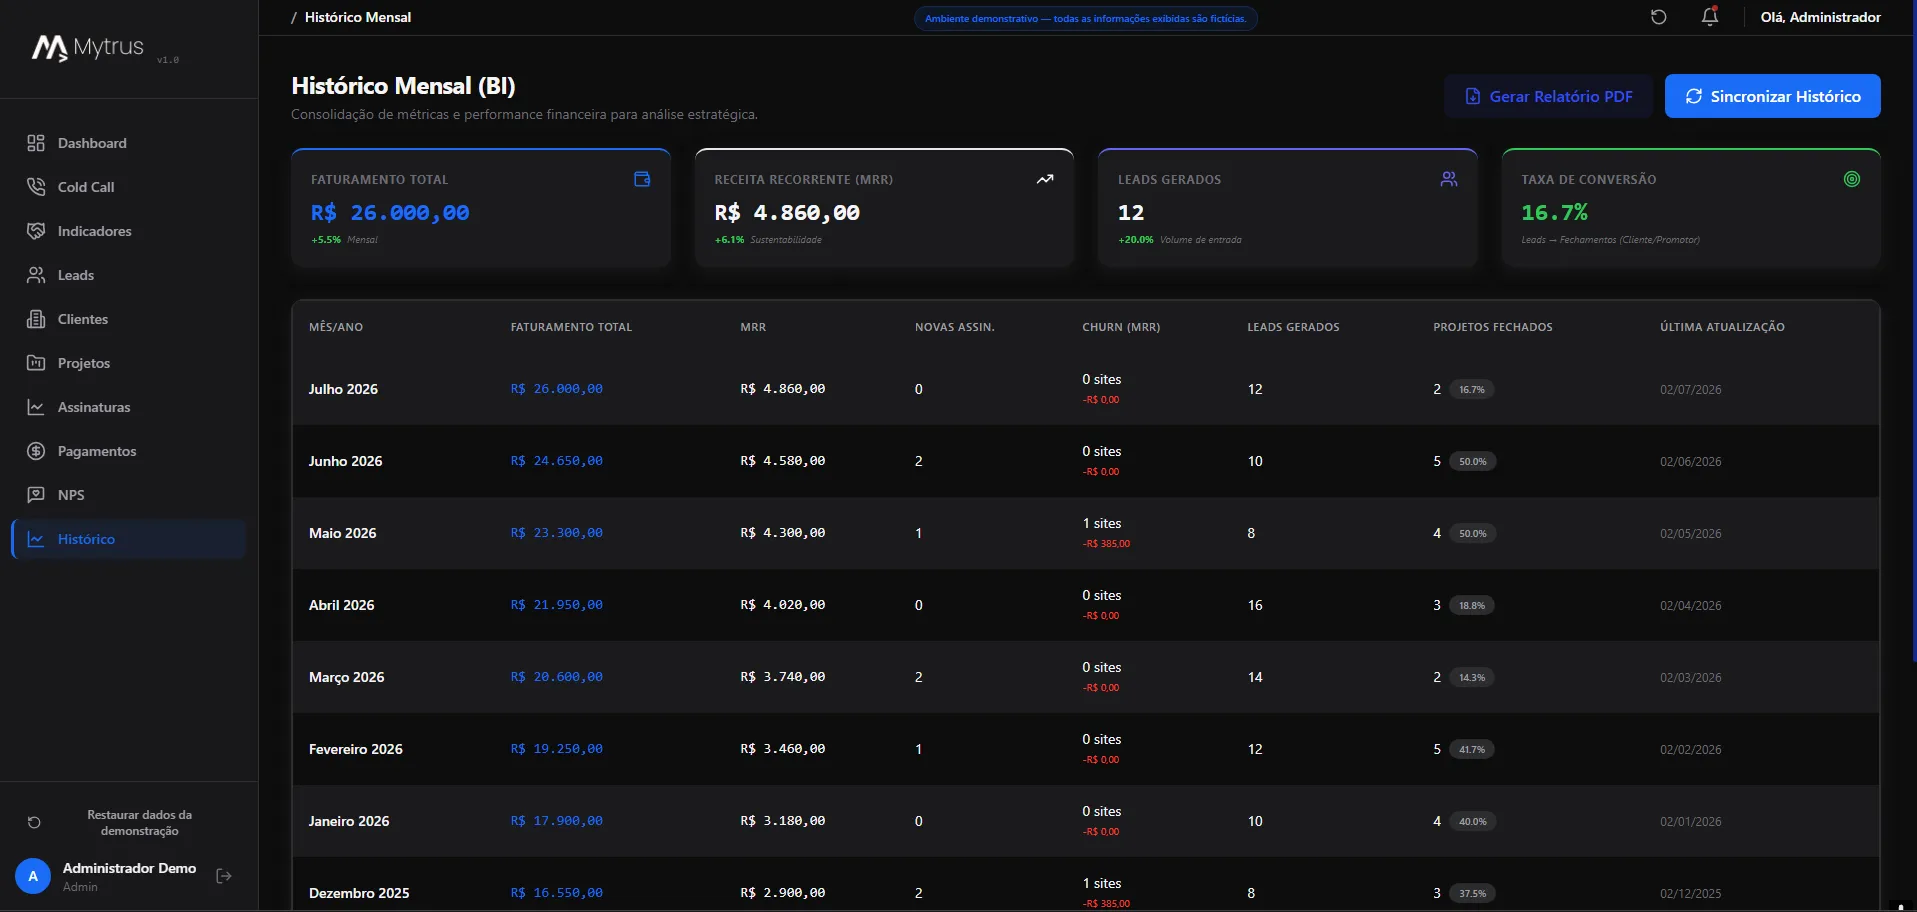
Task: Click Olá, Administrador greeting
Action: 1820,17
